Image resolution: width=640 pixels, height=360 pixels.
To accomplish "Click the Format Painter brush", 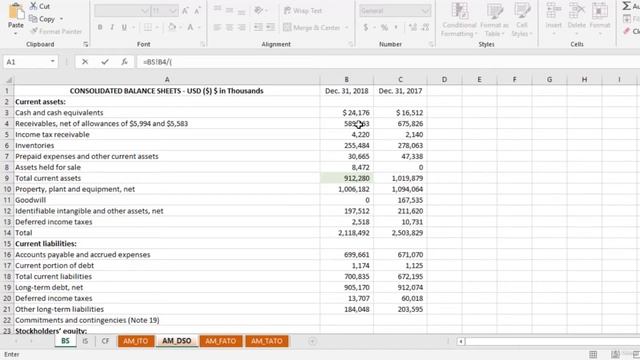I will click(34, 31).
